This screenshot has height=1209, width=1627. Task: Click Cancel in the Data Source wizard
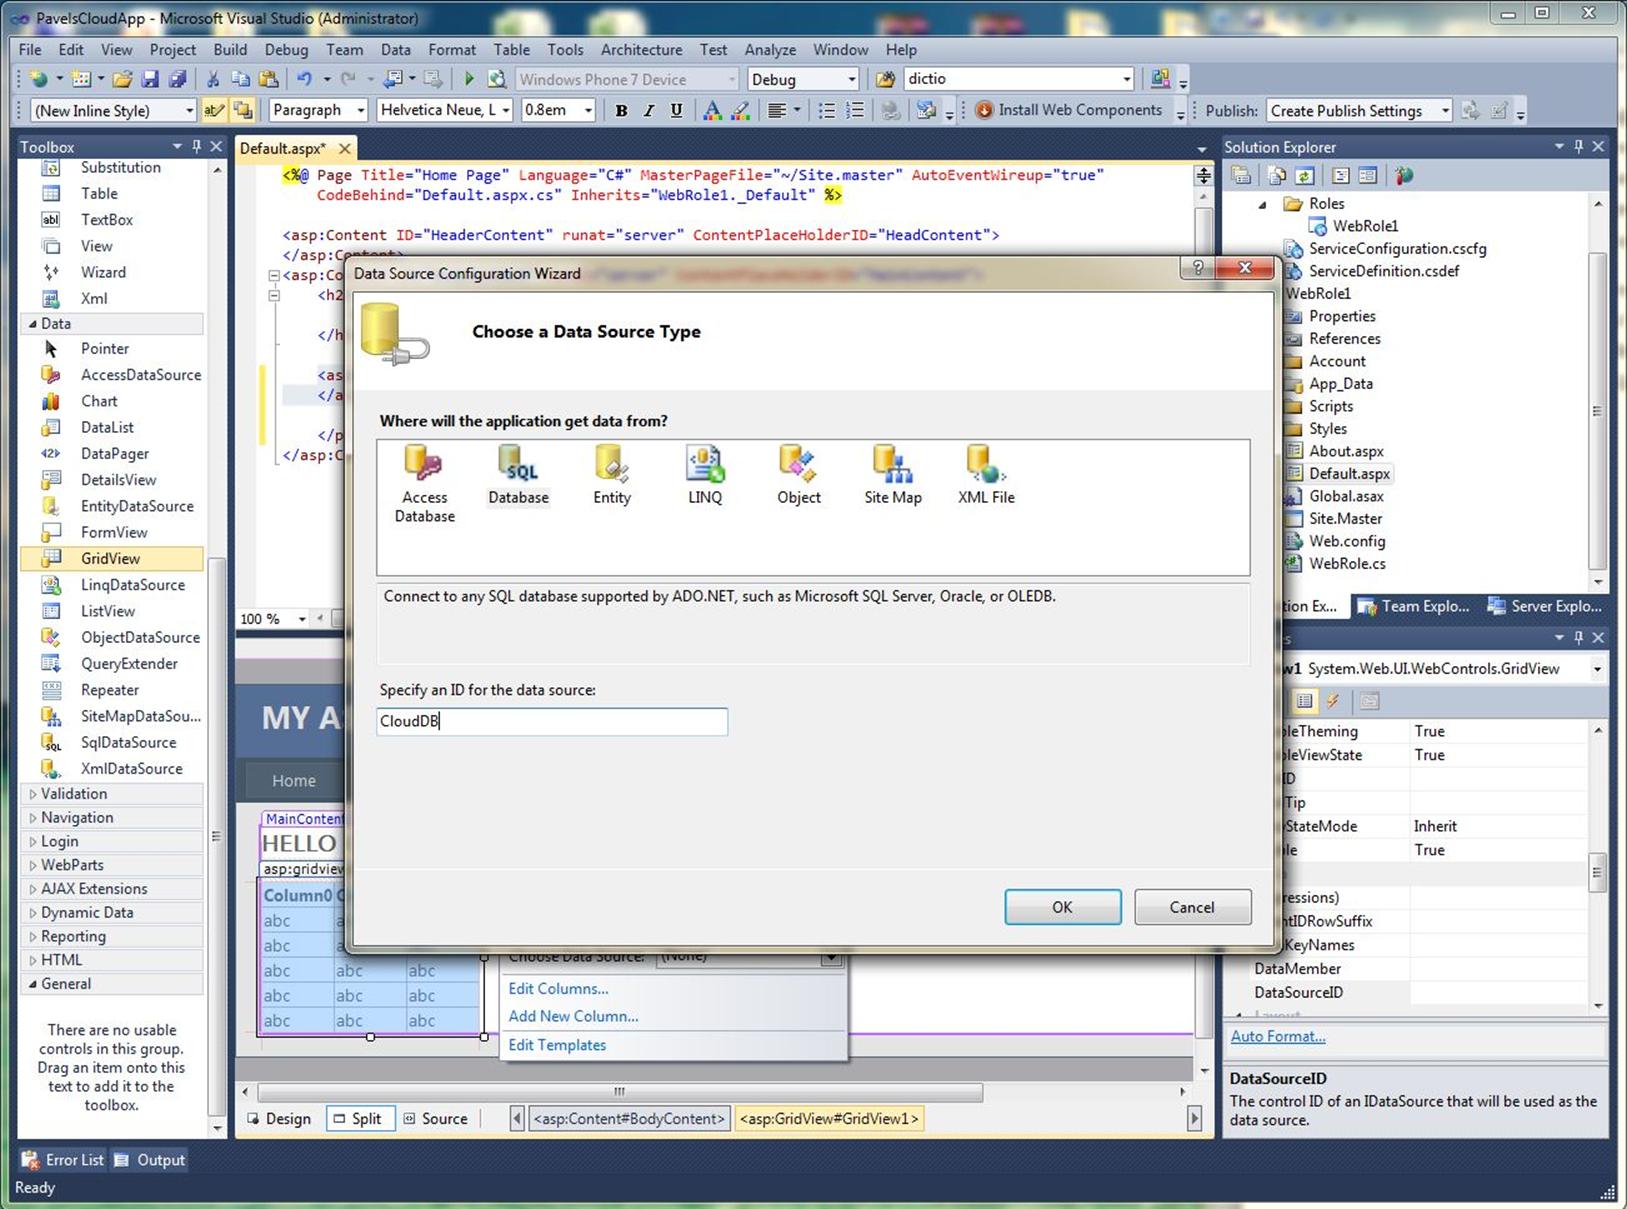pyautogui.click(x=1192, y=907)
